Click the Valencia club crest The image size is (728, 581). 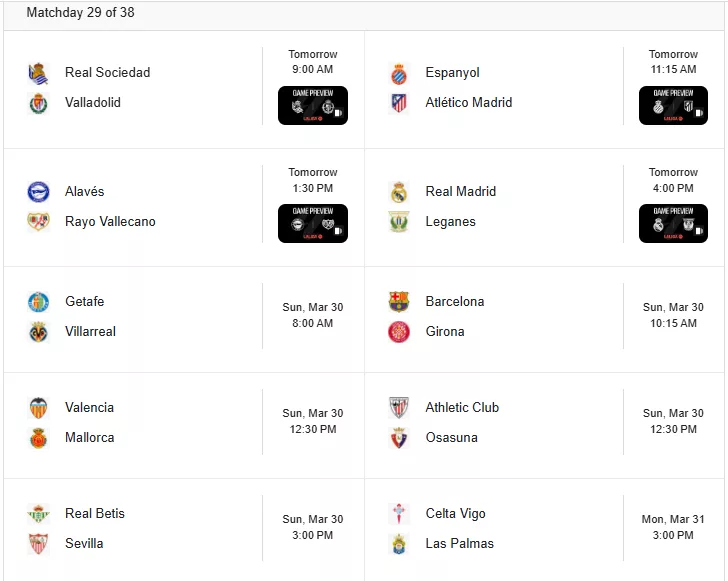(39, 407)
